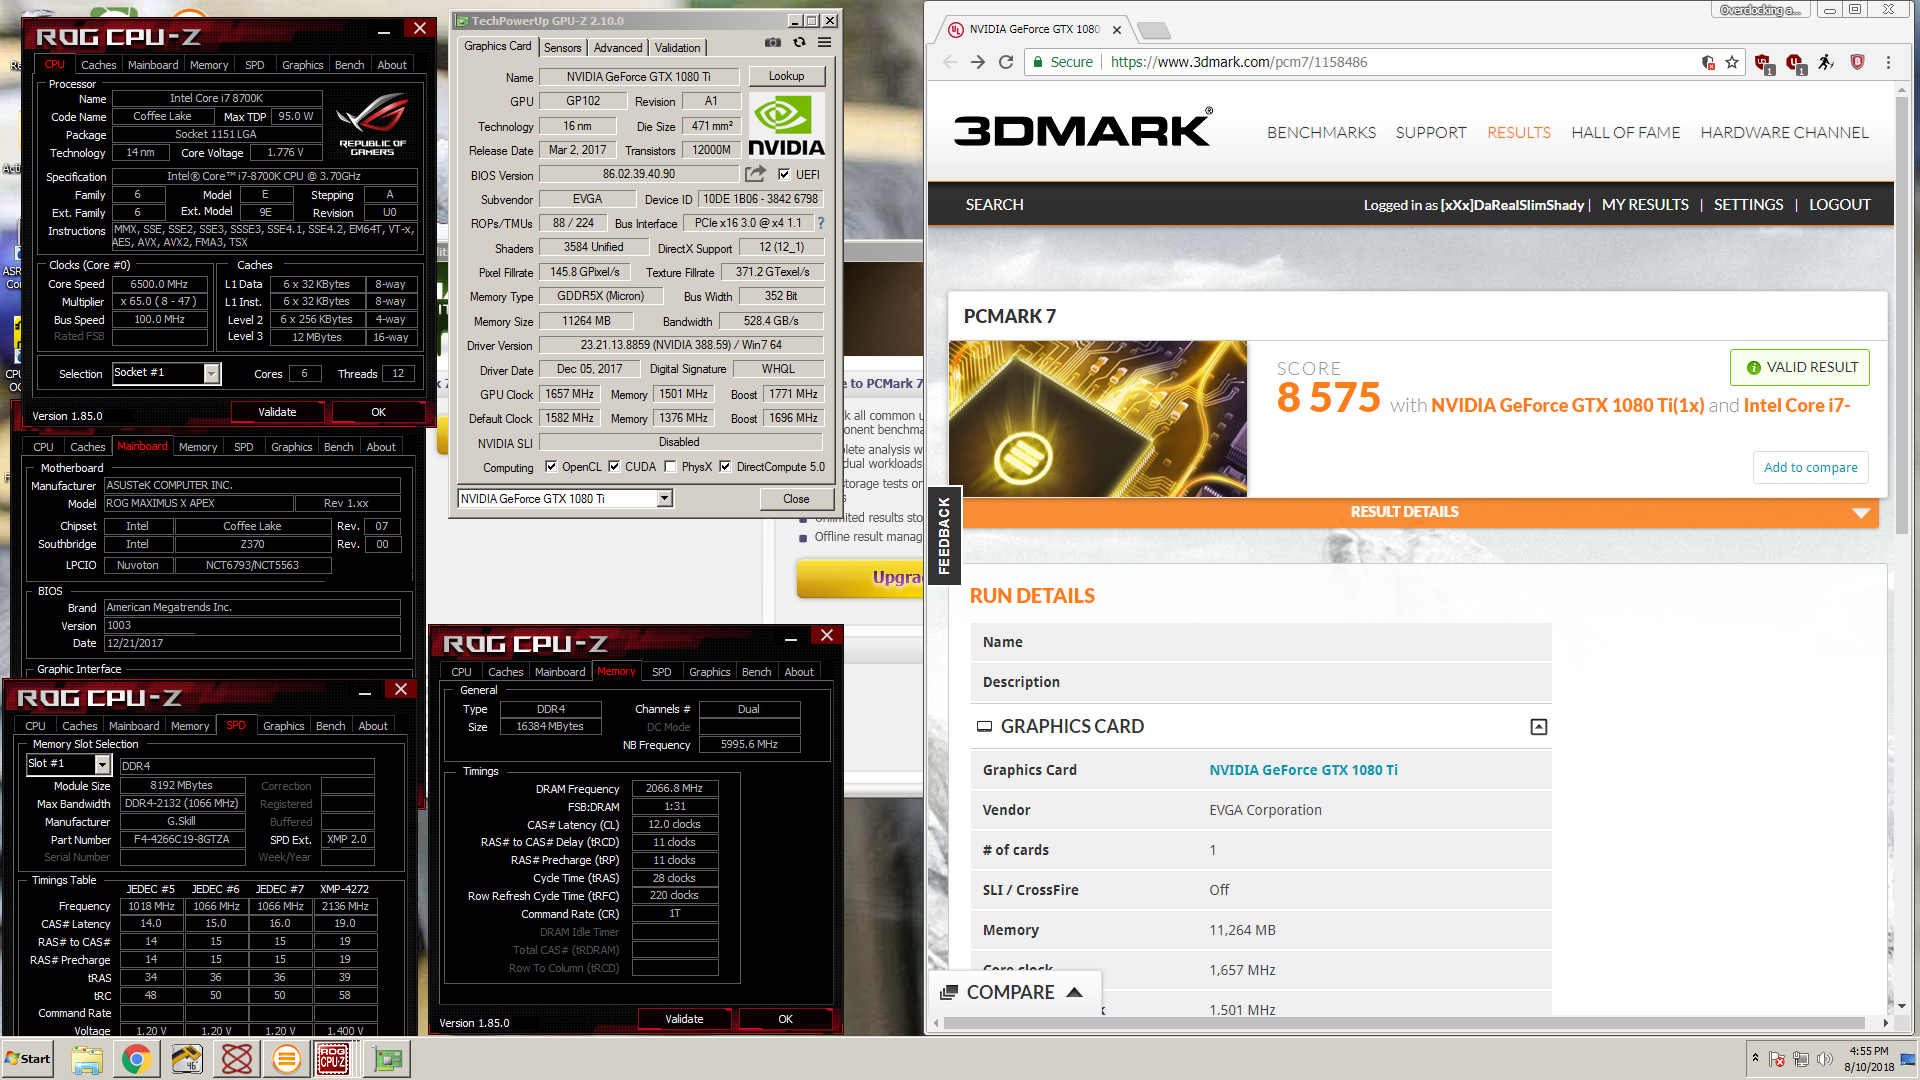Collapse the GRAPHICS CARD section

click(1539, 727)
